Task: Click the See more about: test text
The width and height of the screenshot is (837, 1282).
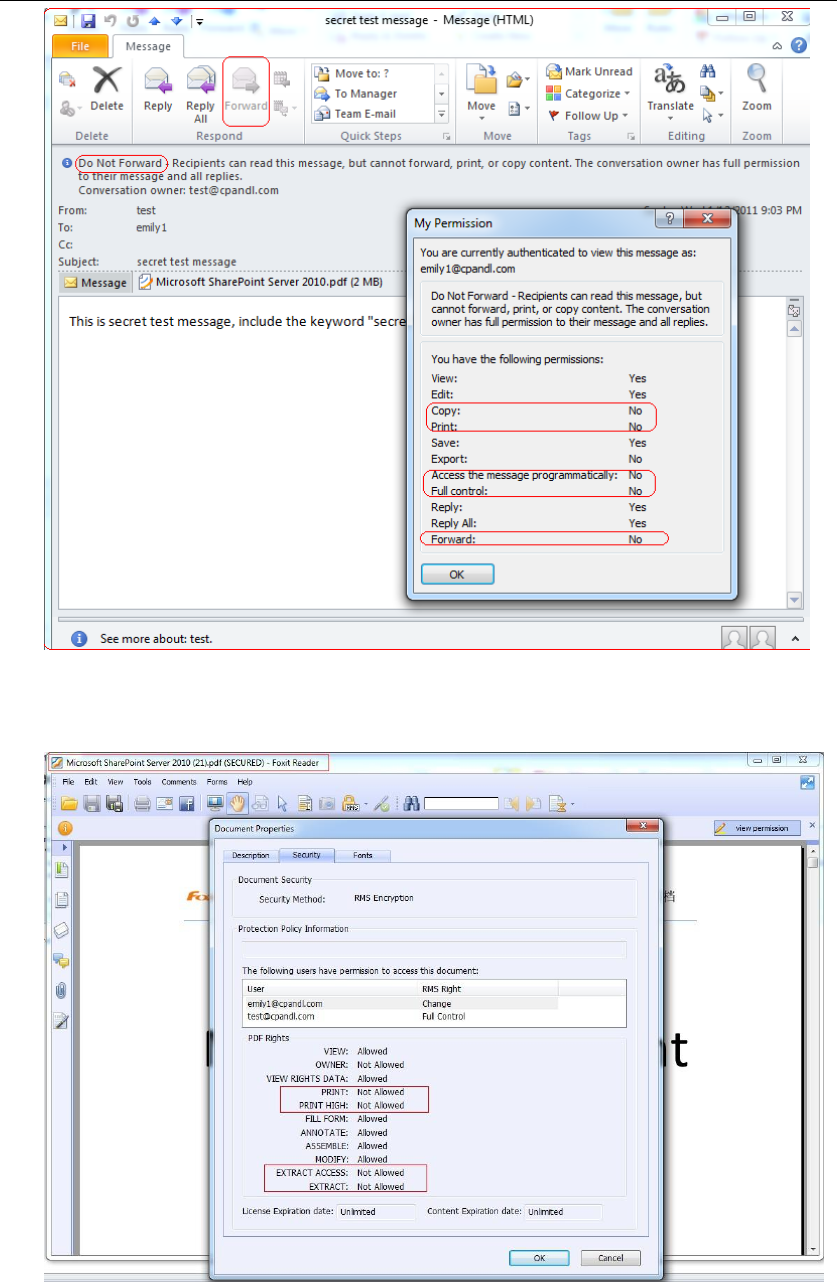Action: pos(155,638)
